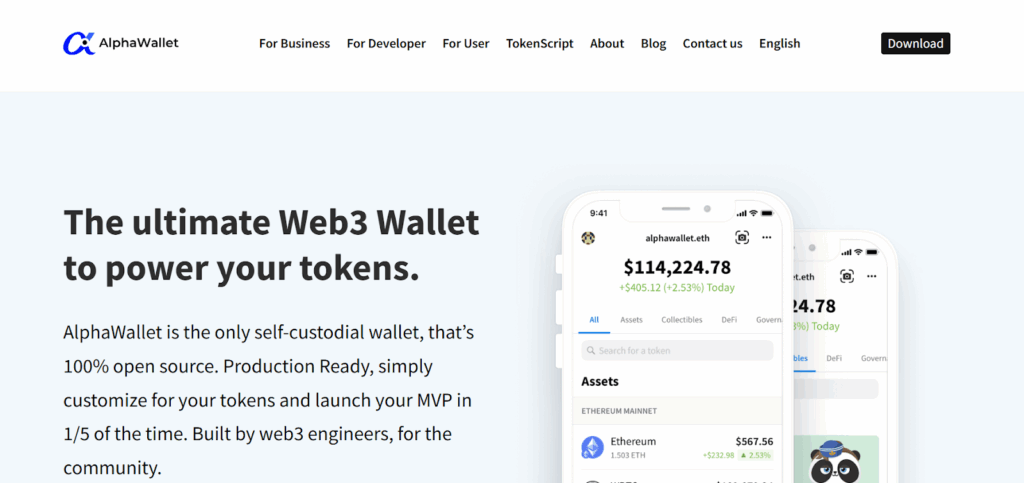The width and height of the screenshot is (1024, 483).
Task: Select the Collectibles tab in wallet
Action: (681, 320)
